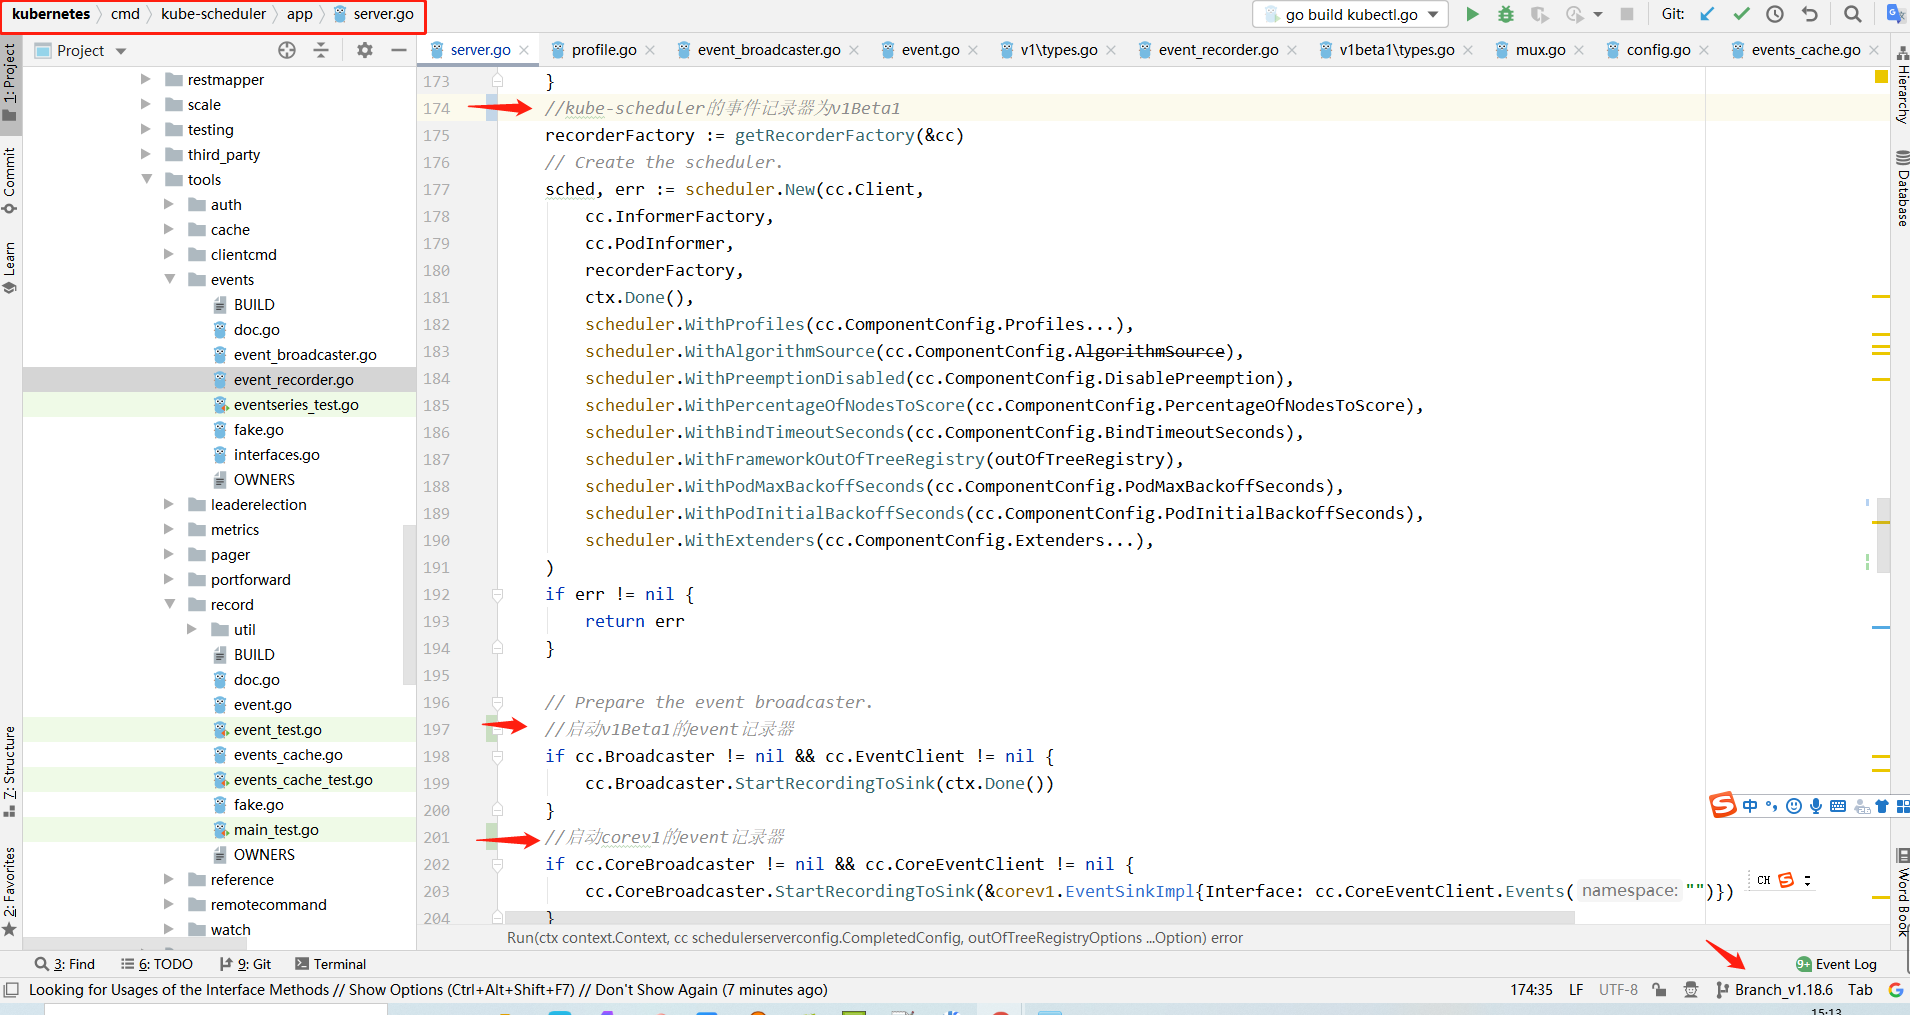Commit changes with the Git checkmark icon
Viewport: 1910px width, 1015px height.
pos(1741,14)
